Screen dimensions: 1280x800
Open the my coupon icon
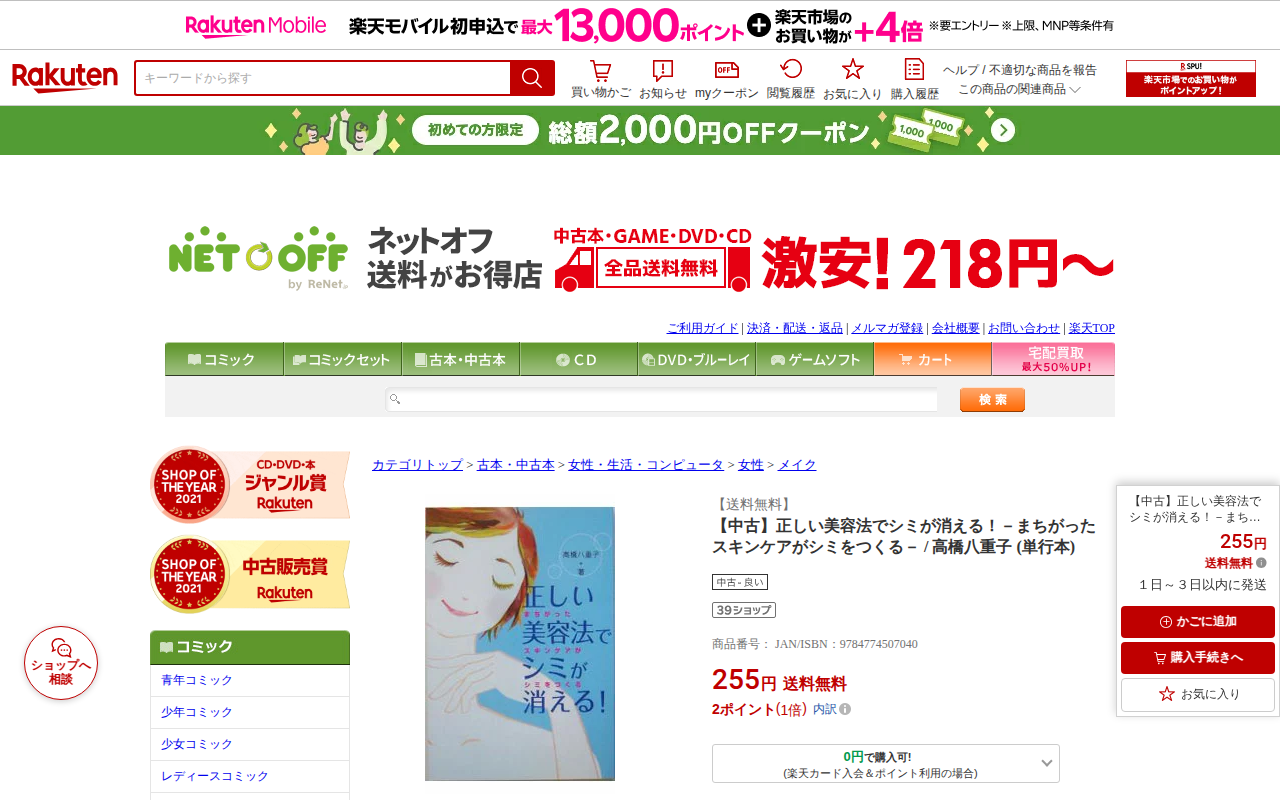(x=727, y=70)
